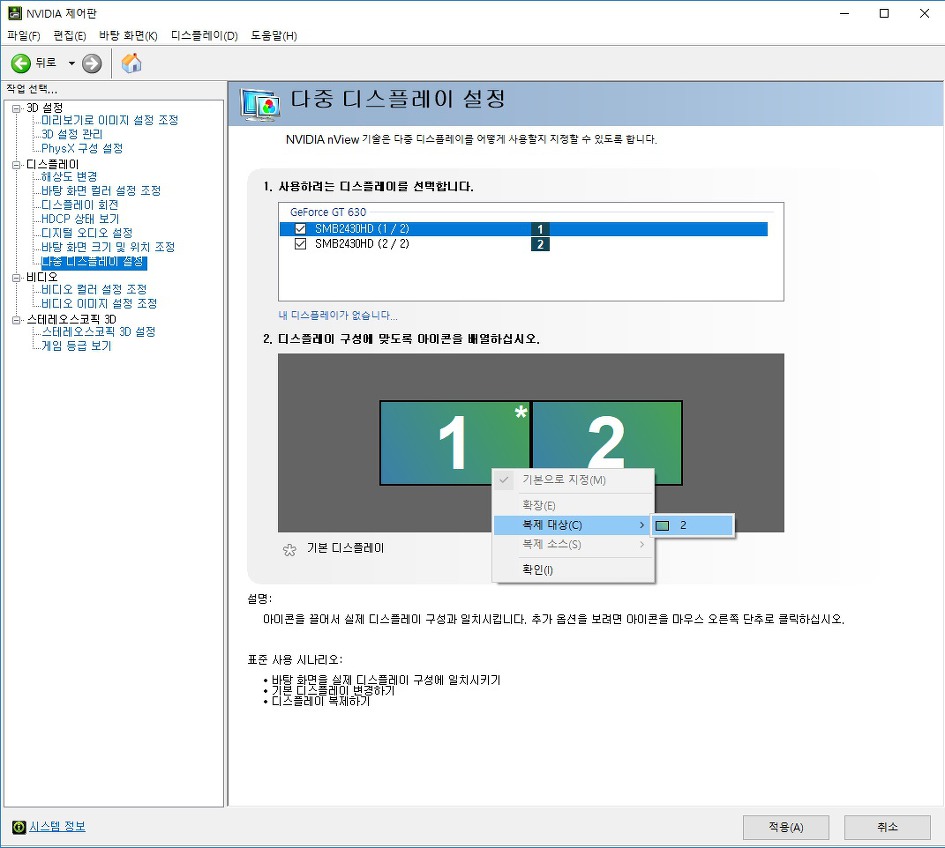Expand the 복제 대상(C) submenu arrow
This screenshot has height=848, width=945.
(642, 526)
